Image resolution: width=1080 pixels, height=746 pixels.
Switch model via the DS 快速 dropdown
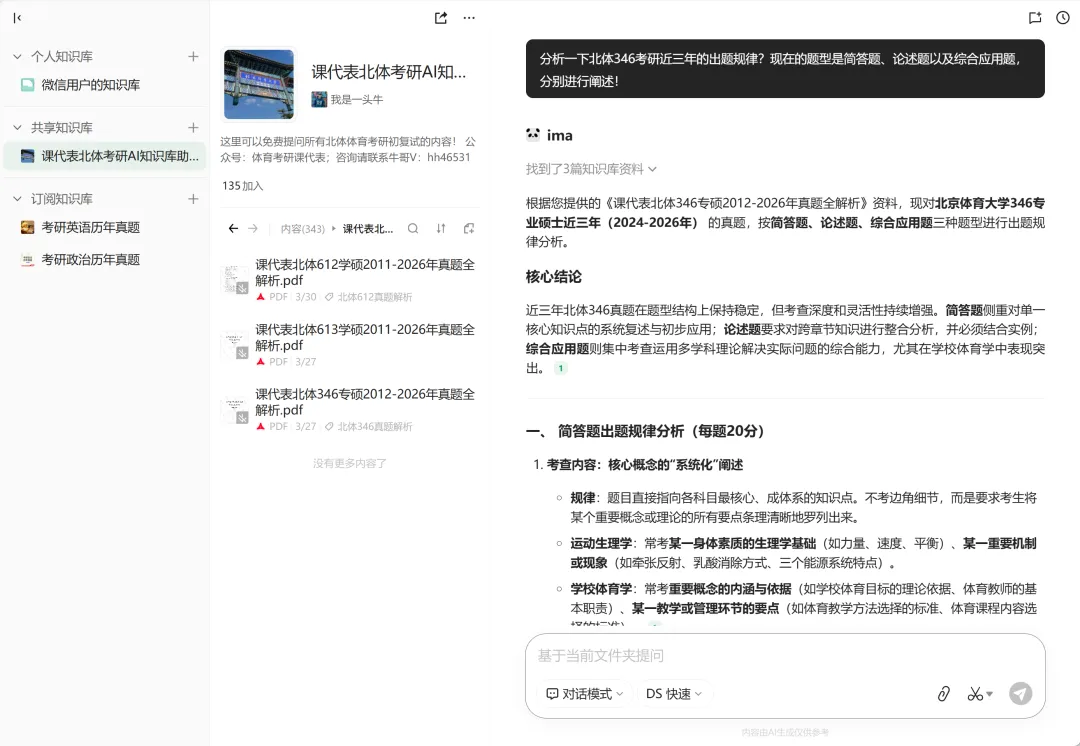pyautogui.click(x=673, y=693)
